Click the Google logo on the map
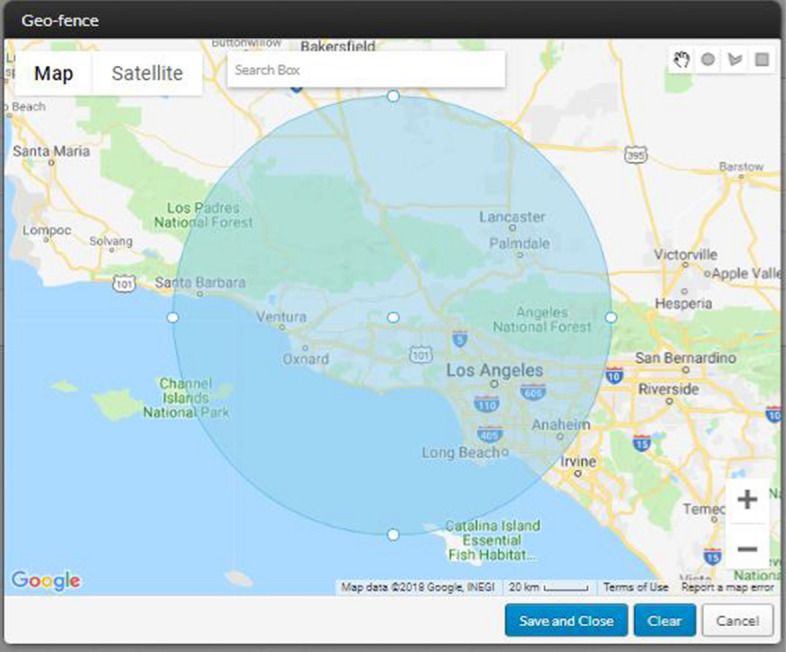The height and width of the screenshot is (652, 786). coord(45,580)
